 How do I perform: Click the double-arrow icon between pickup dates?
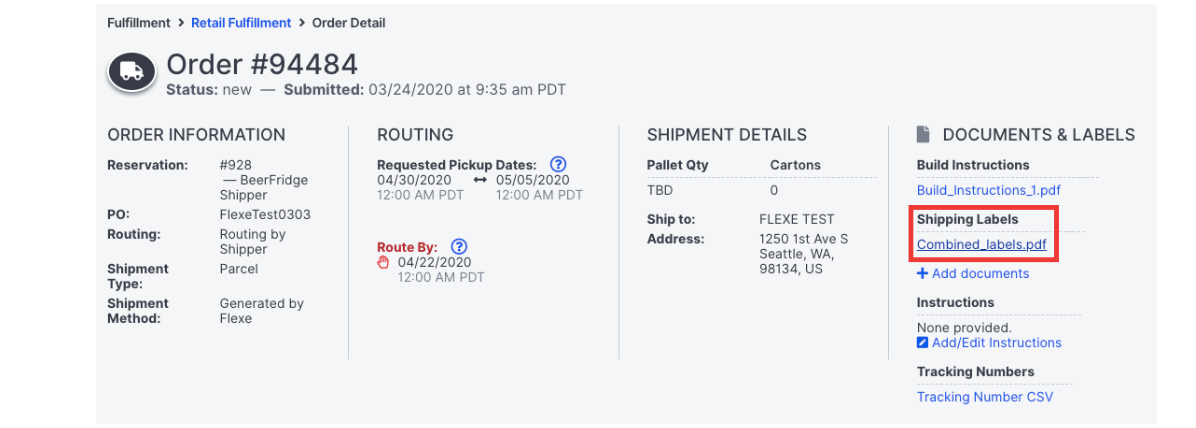(x=482, y=180)
